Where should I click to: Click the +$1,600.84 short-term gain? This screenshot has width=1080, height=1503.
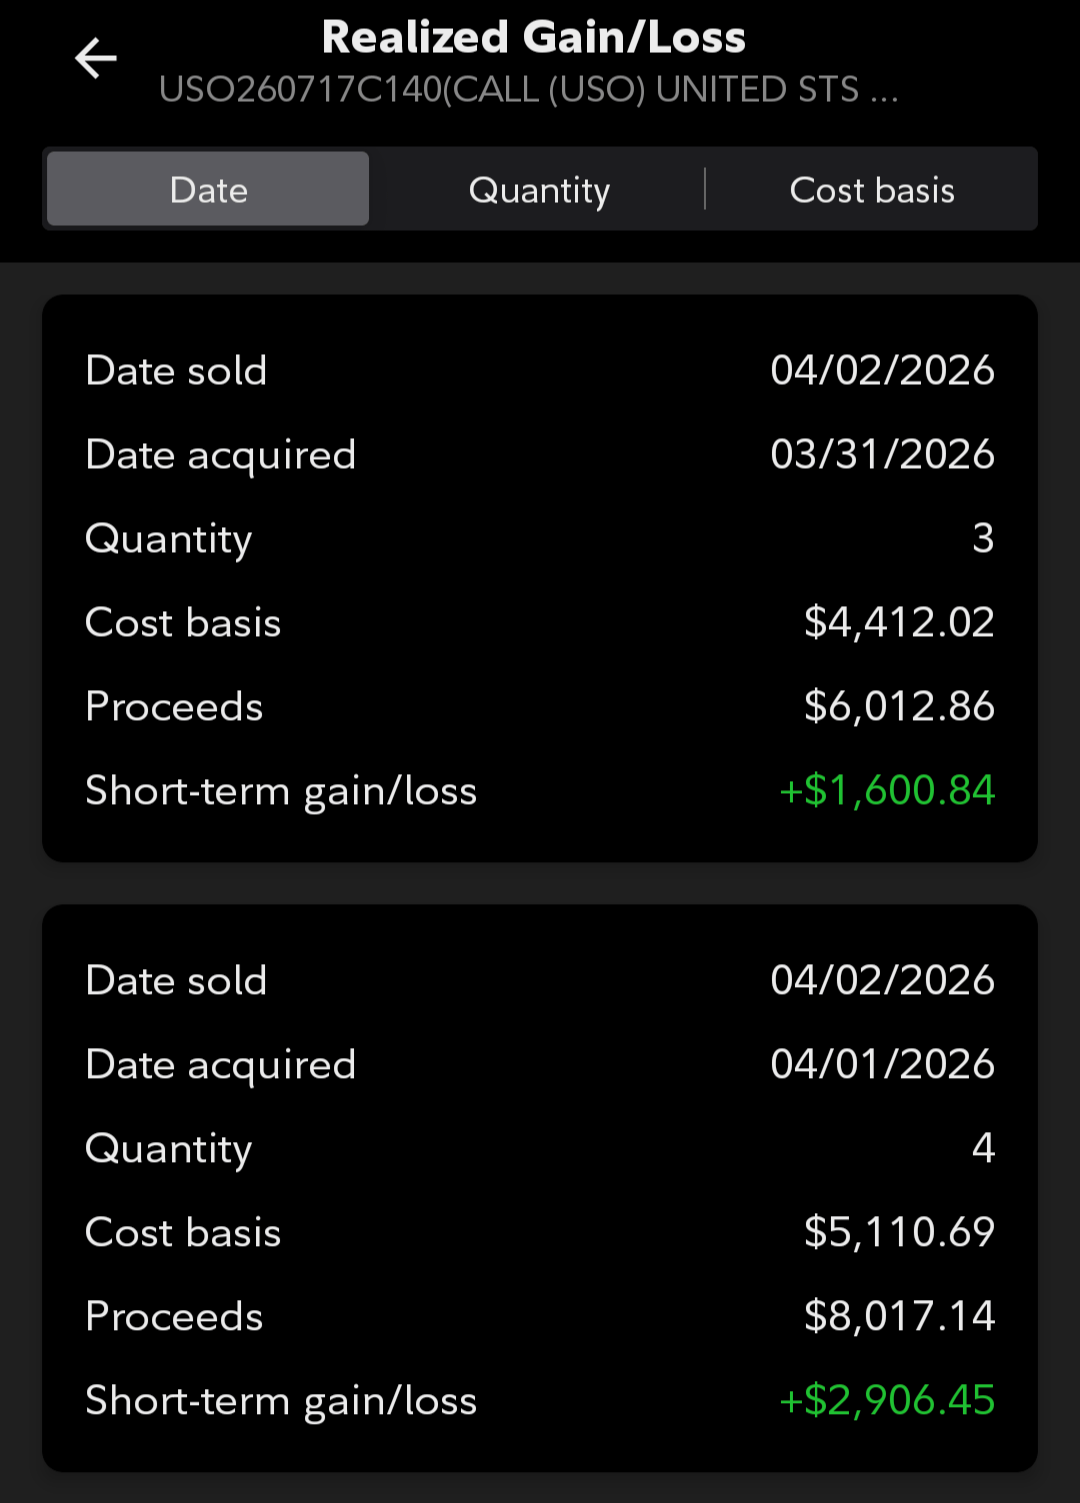[x=887, y=790]
